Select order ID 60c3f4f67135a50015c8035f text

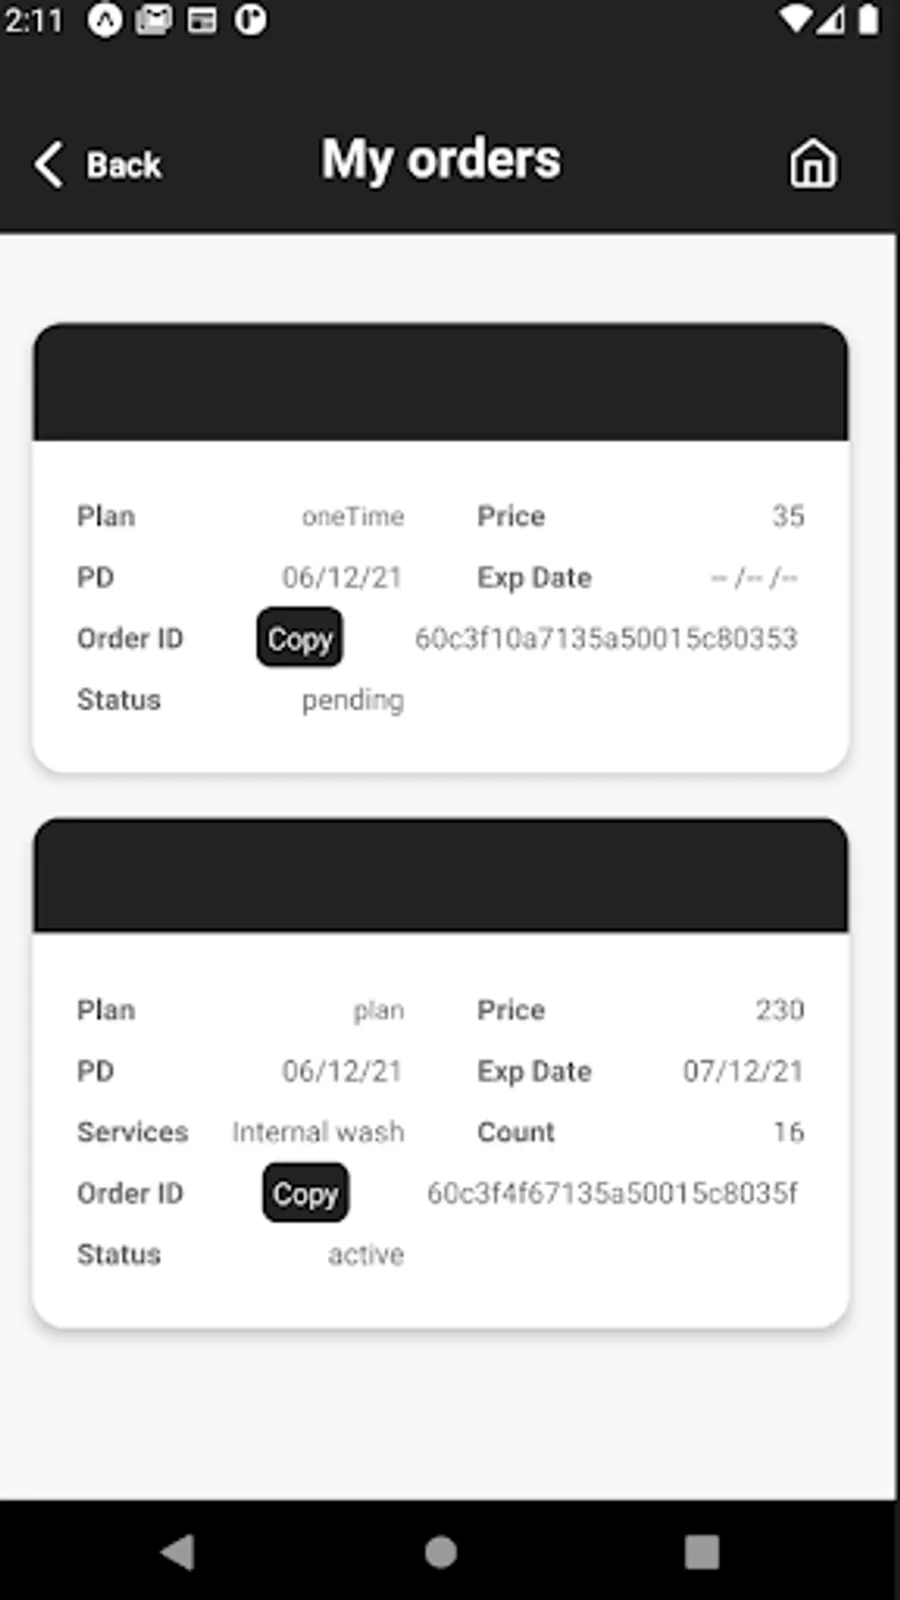[612, 1192]
